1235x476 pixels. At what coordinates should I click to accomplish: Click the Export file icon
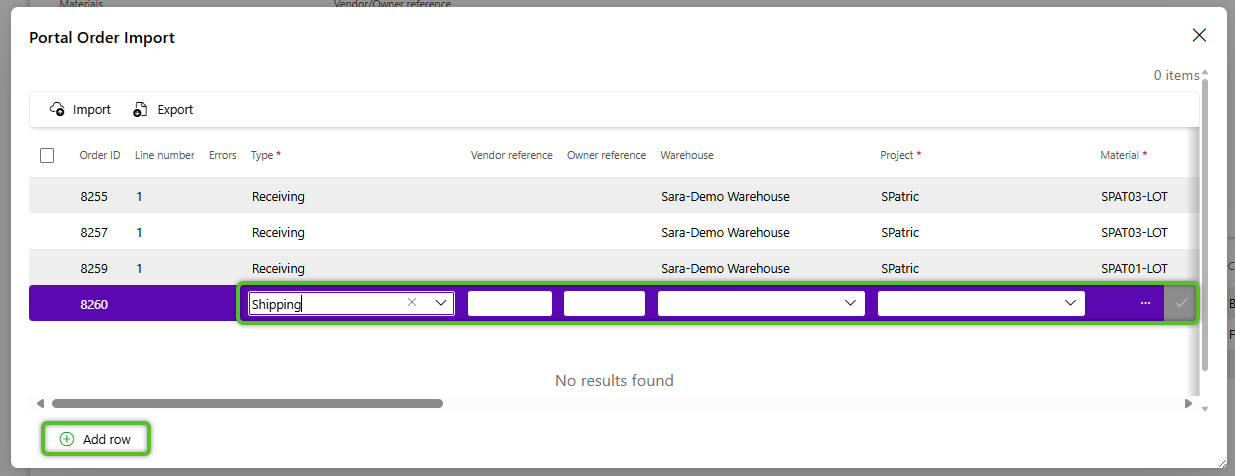click(x=141, y=109)
